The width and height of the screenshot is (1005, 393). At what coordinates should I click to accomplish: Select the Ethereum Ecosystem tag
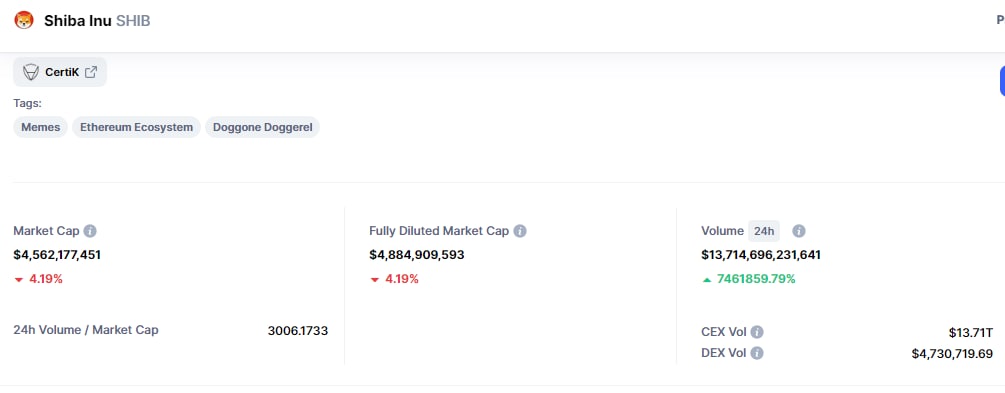(137, 127)
